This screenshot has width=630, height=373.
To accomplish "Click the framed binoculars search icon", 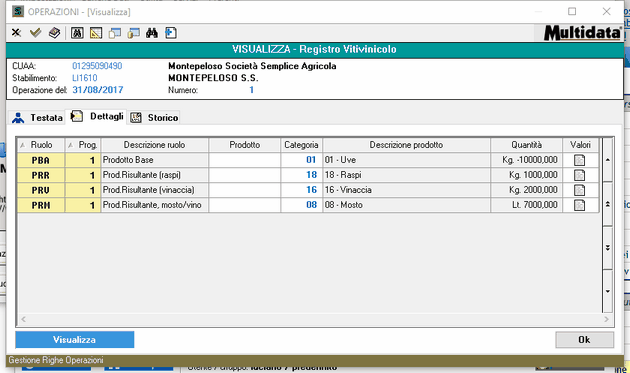I will coord(77,33).
